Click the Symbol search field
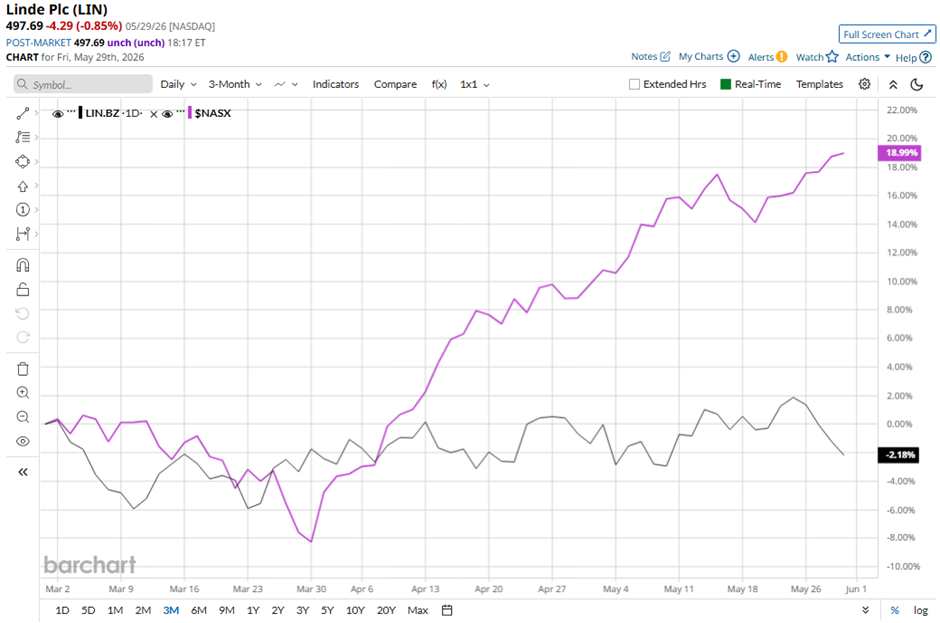 coord(83,85)
